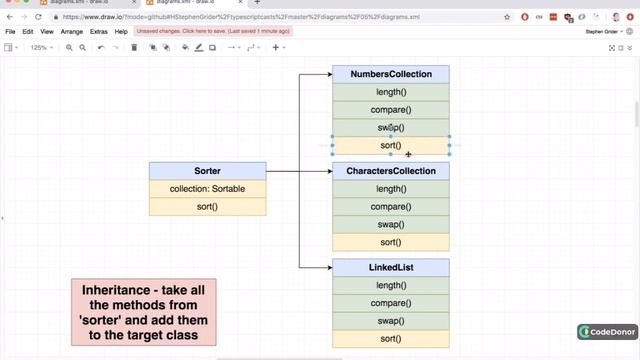Select length() in NumbersCollection

[x=391, y=92]
